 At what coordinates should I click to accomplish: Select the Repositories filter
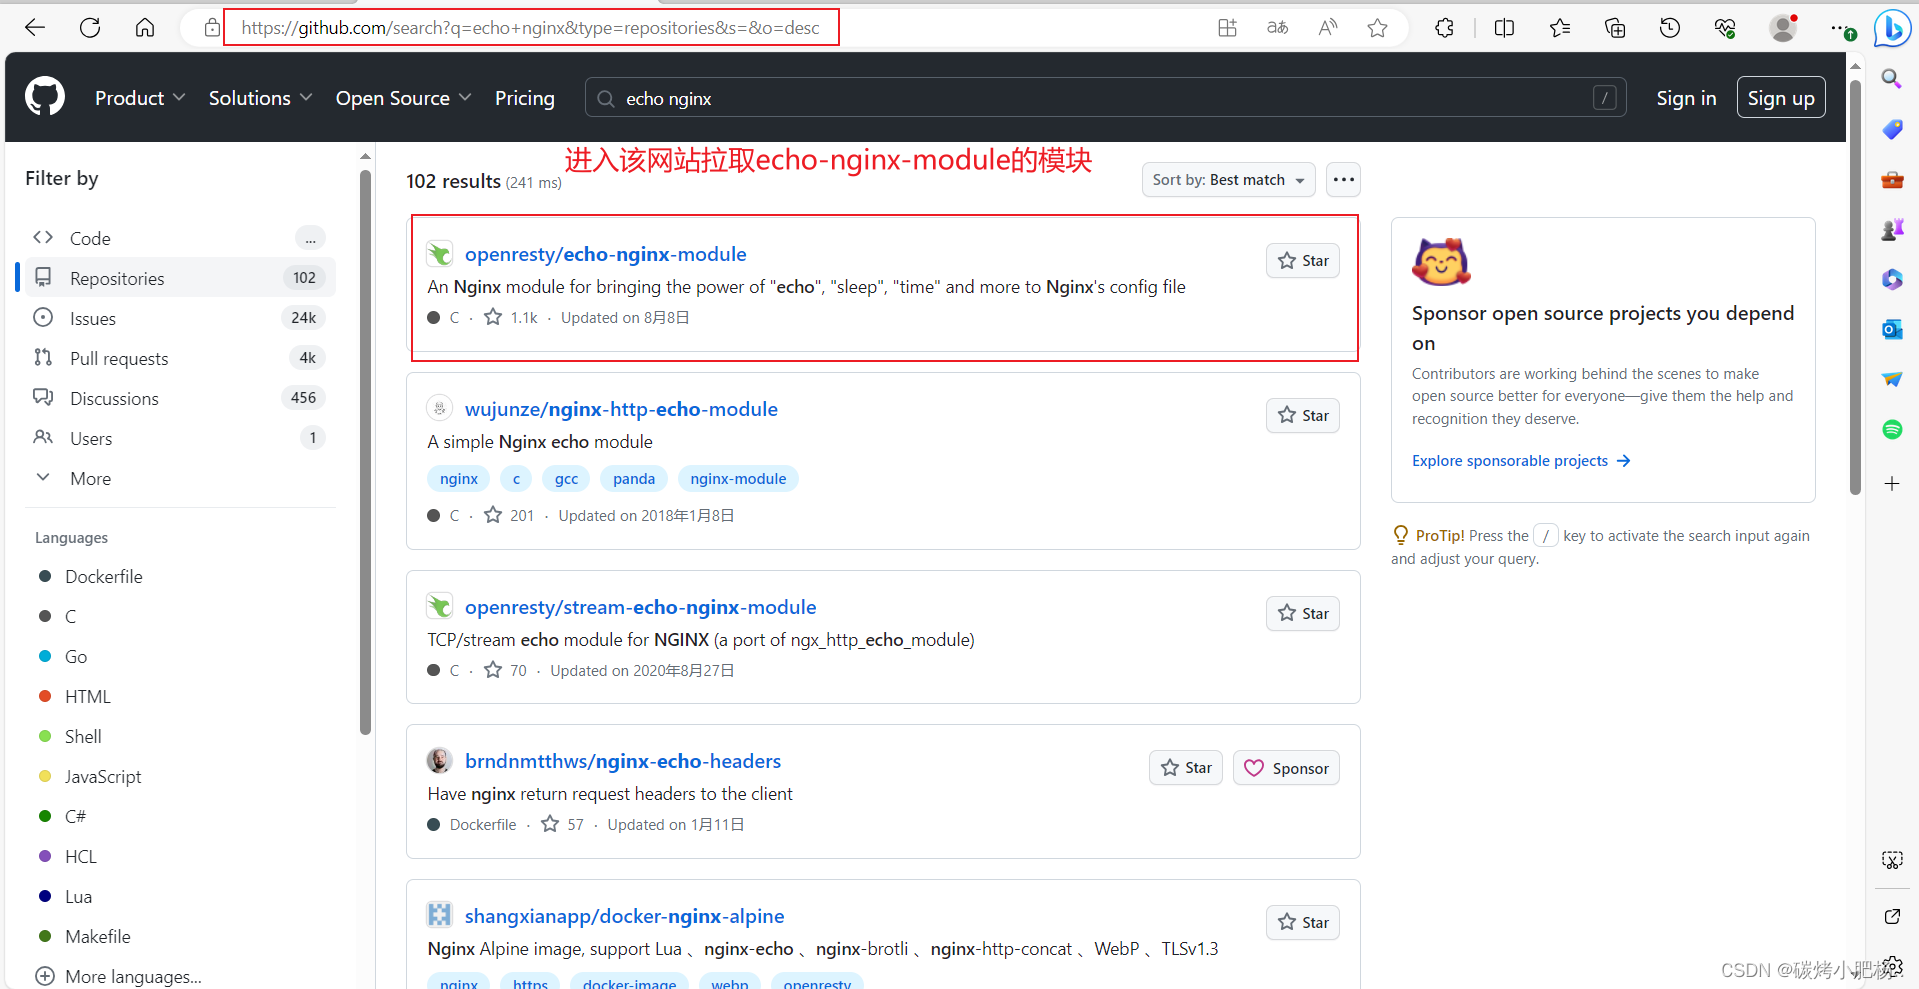[178, 278]
